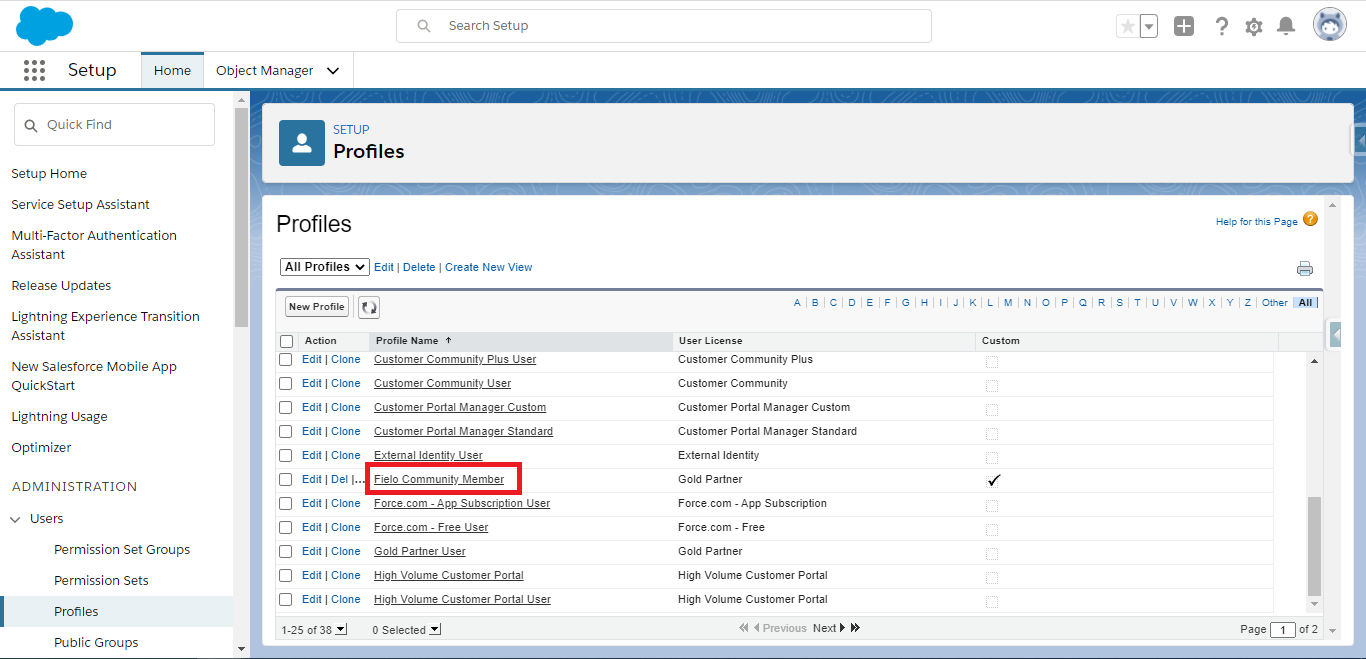Sort by the User License column header

coord(710,341)
